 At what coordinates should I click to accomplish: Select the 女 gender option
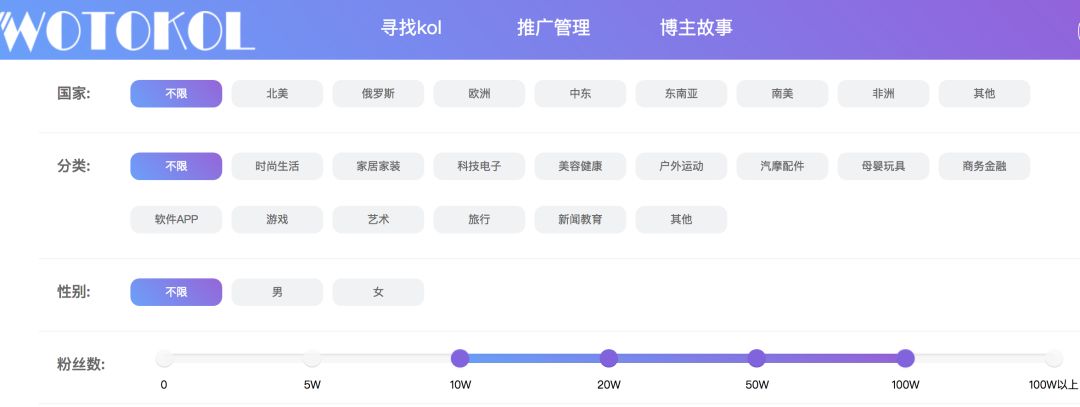pos(378,292)
